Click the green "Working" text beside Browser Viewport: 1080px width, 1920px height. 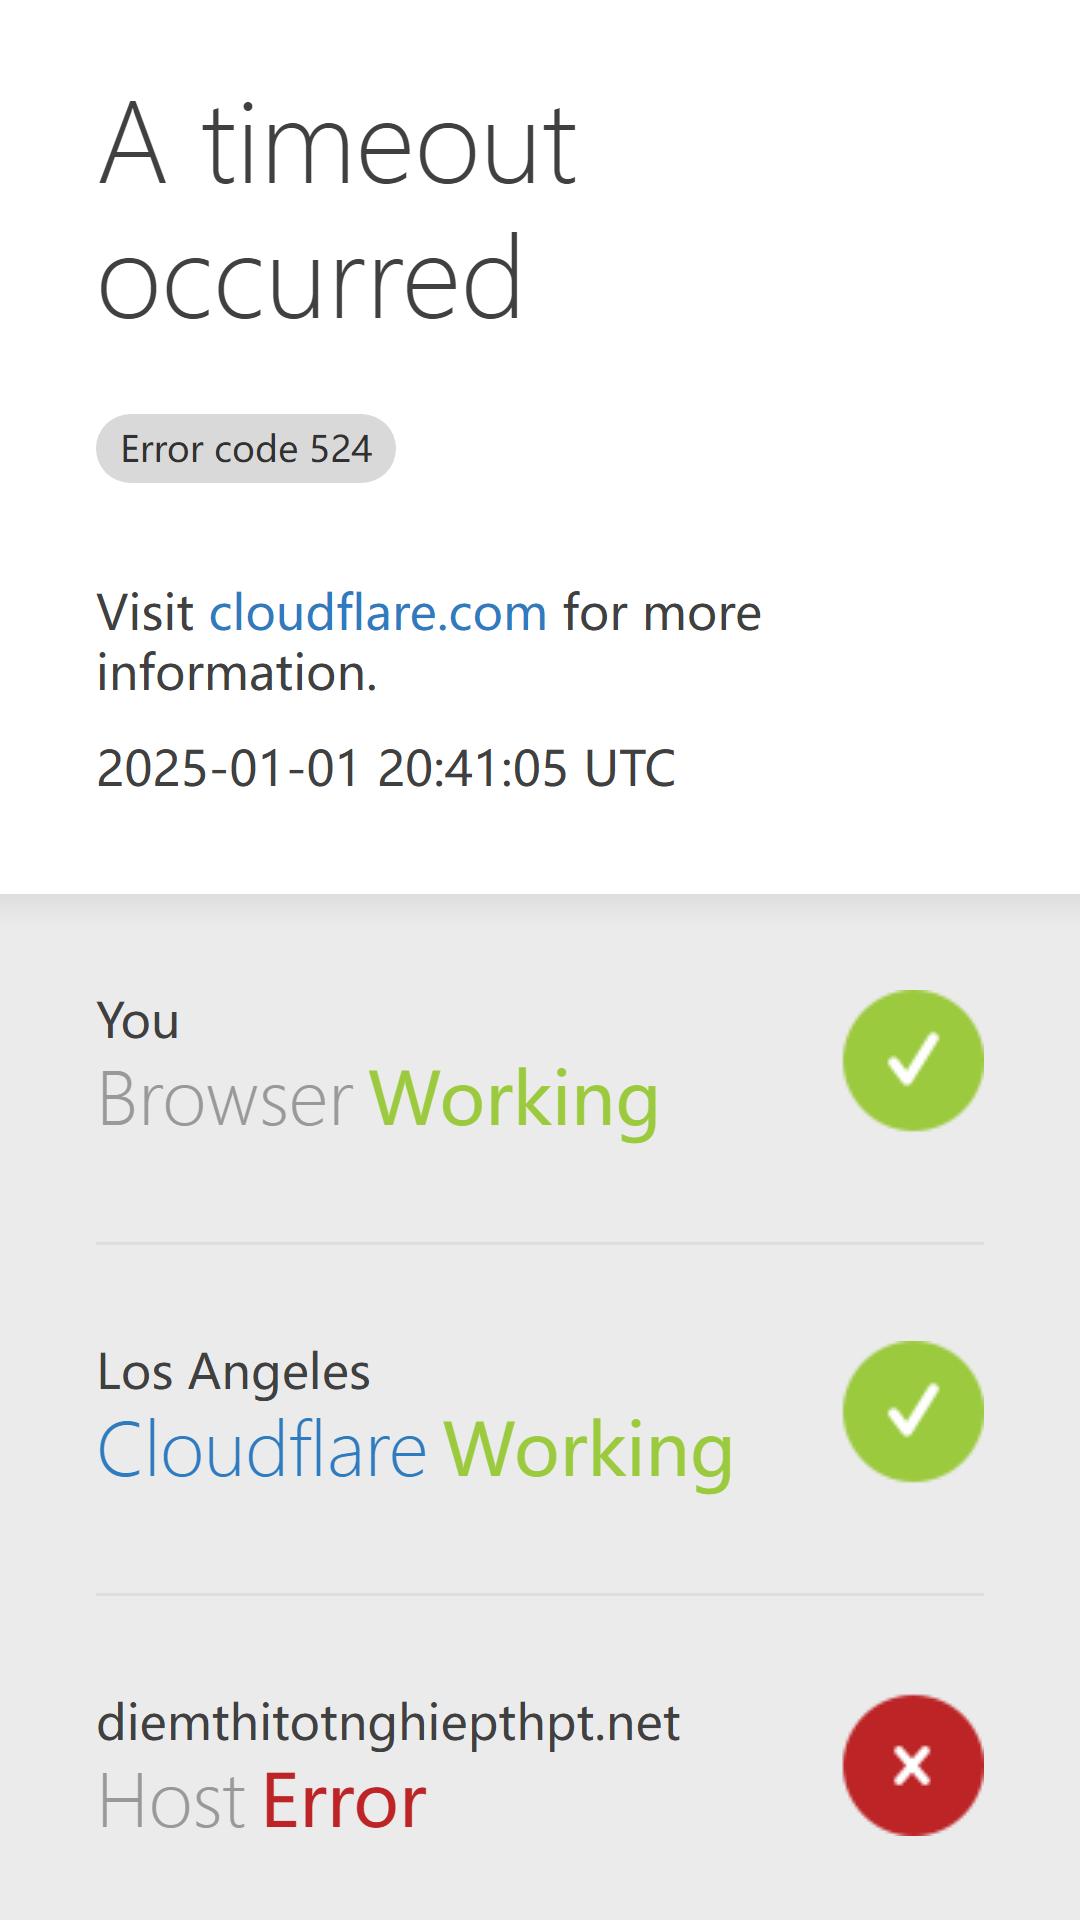point(514,1100)
